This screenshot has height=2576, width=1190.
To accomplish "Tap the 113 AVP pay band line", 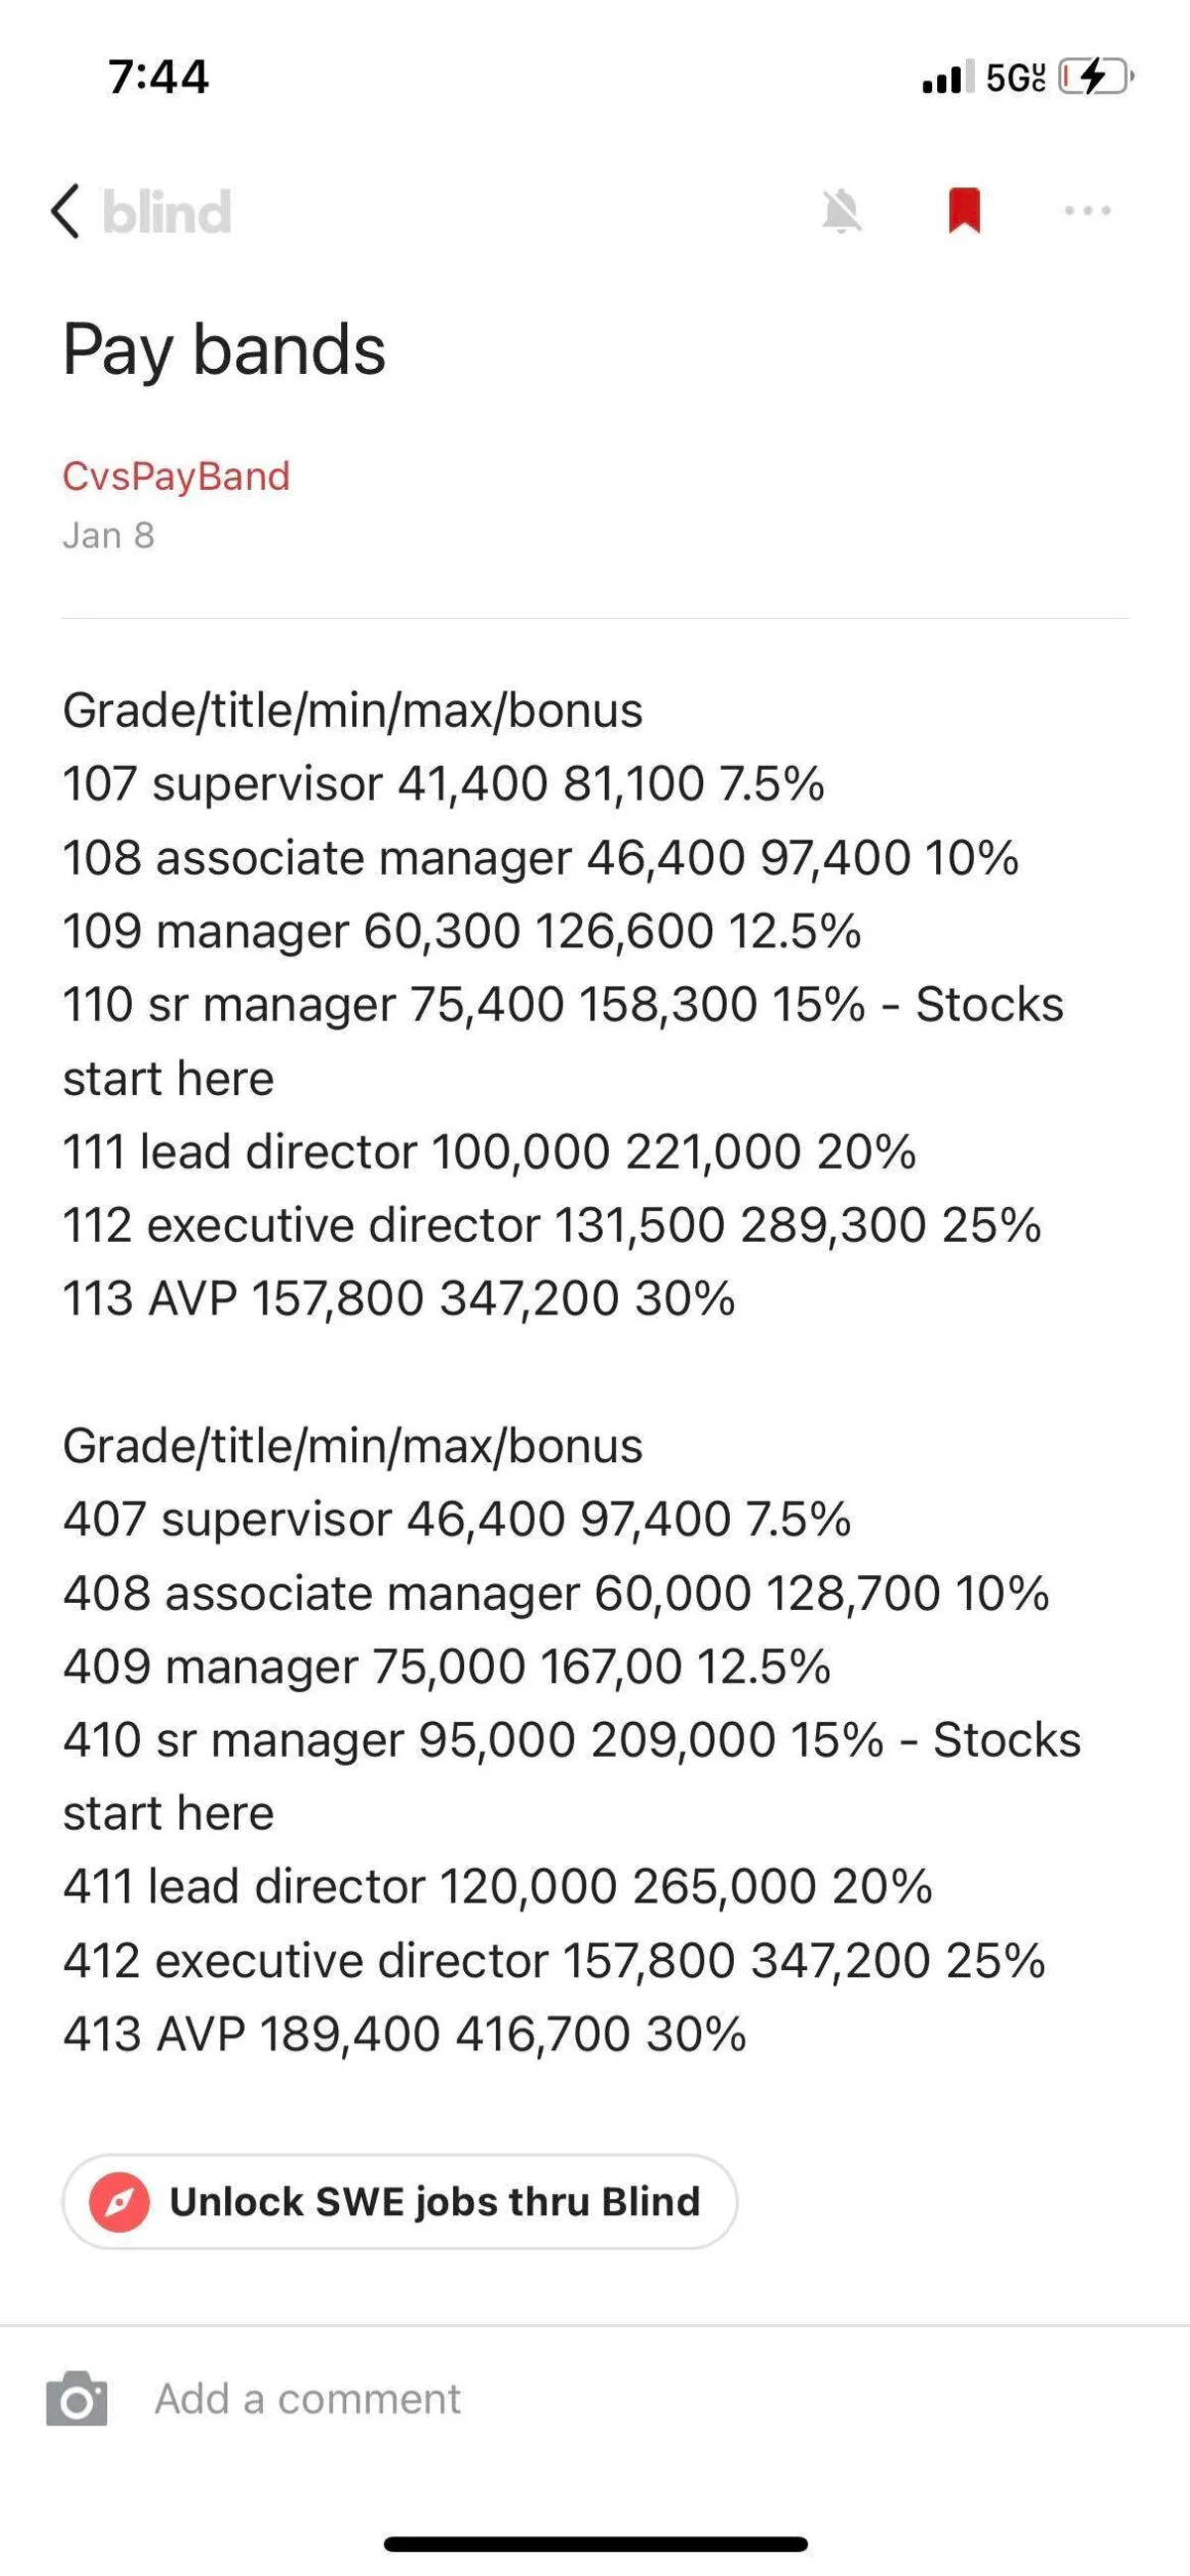I will tap(398, 1298).
